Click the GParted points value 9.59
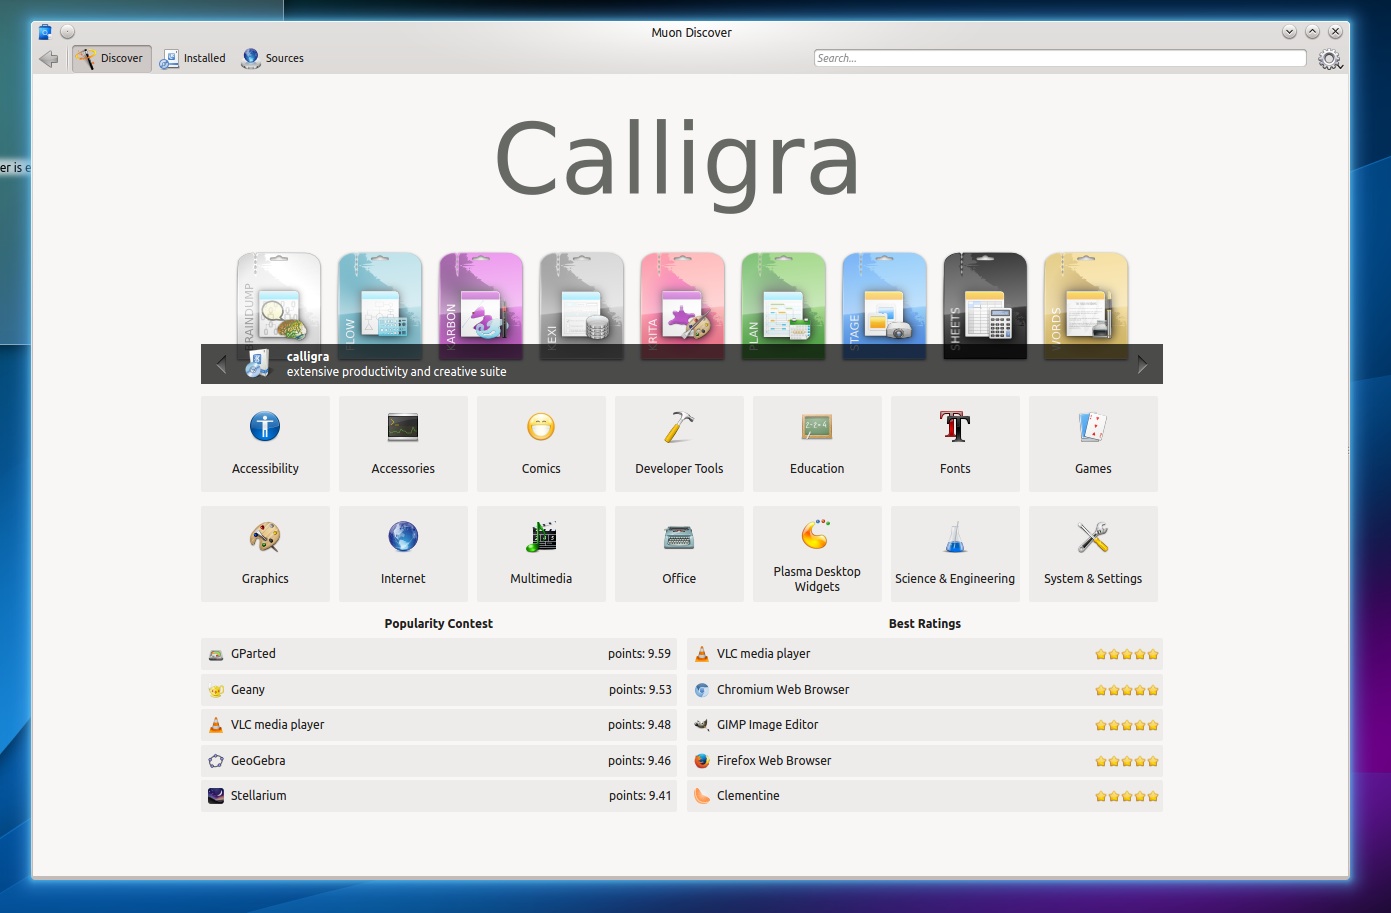Screen dimensions: 1391x913 pyautogui.click(x=639, y=654)
